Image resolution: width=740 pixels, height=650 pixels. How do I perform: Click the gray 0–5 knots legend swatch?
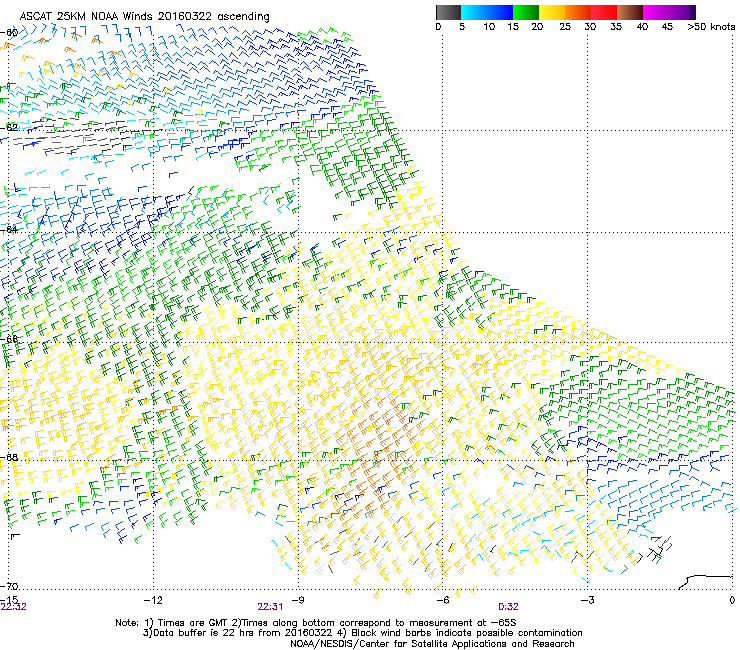coord(448,12)
